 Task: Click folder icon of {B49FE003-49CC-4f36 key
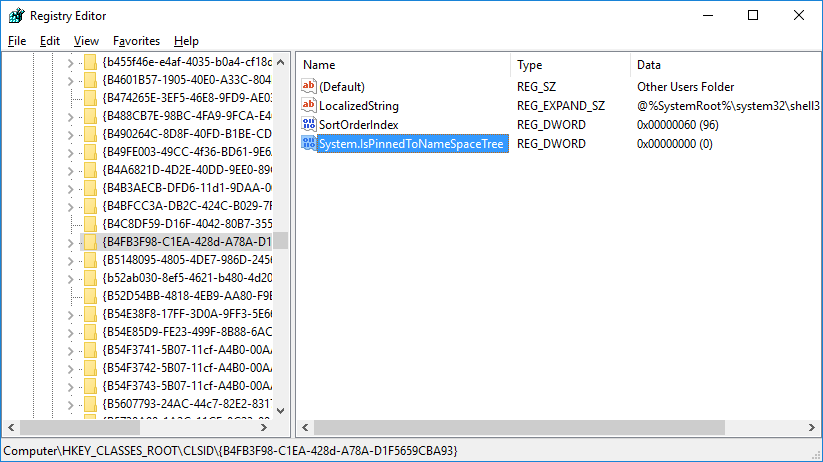90,152
